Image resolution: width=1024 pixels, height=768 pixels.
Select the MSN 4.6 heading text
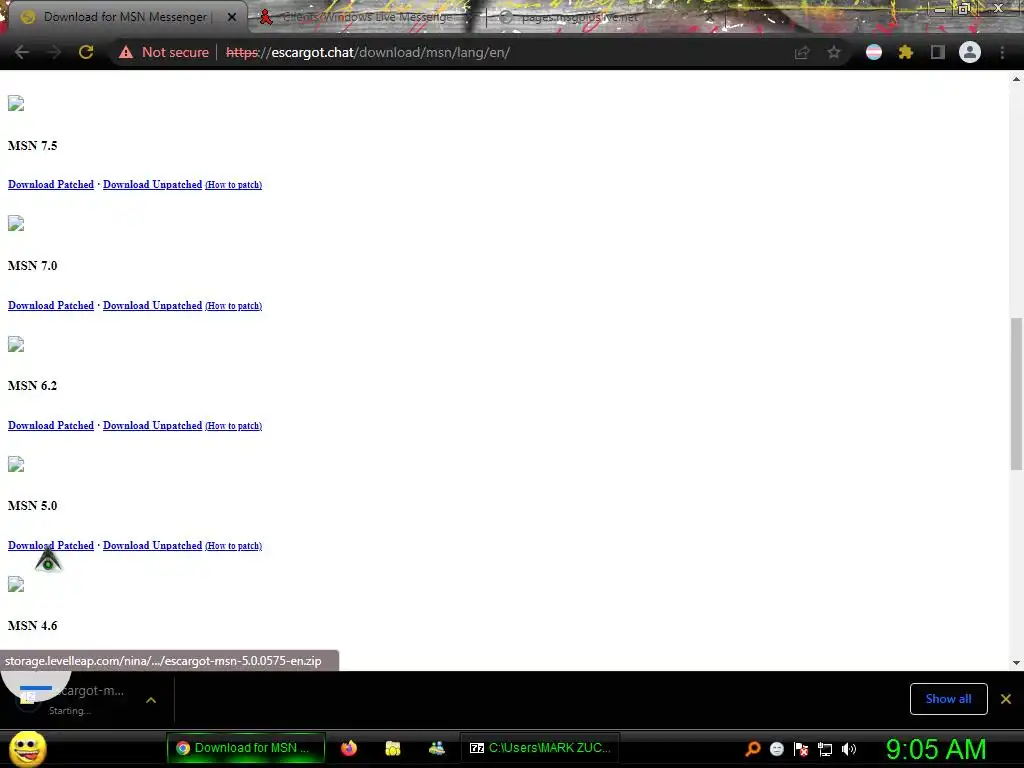pyautogui.click(x=33, y=626)
